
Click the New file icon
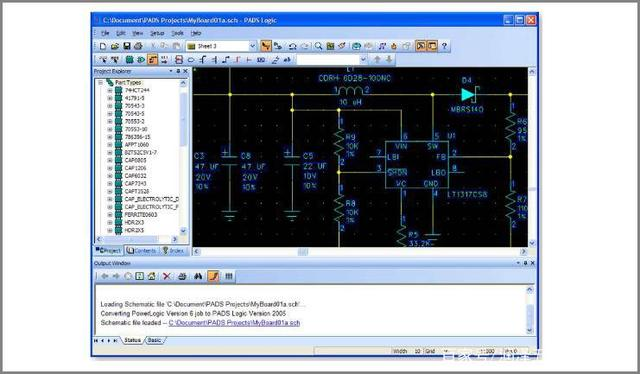pyautogui.click(x=103, y=46)
